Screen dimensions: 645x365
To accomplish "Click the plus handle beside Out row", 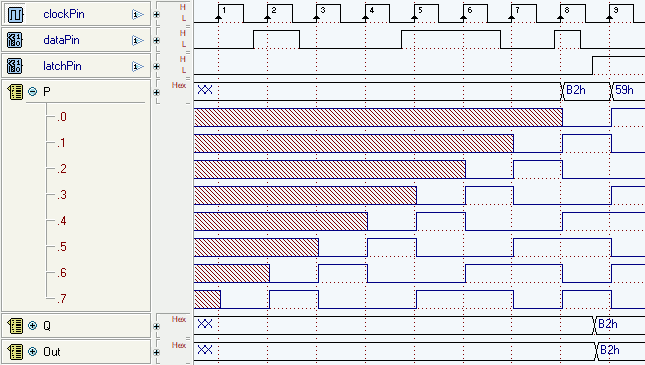I will point(156,353).
